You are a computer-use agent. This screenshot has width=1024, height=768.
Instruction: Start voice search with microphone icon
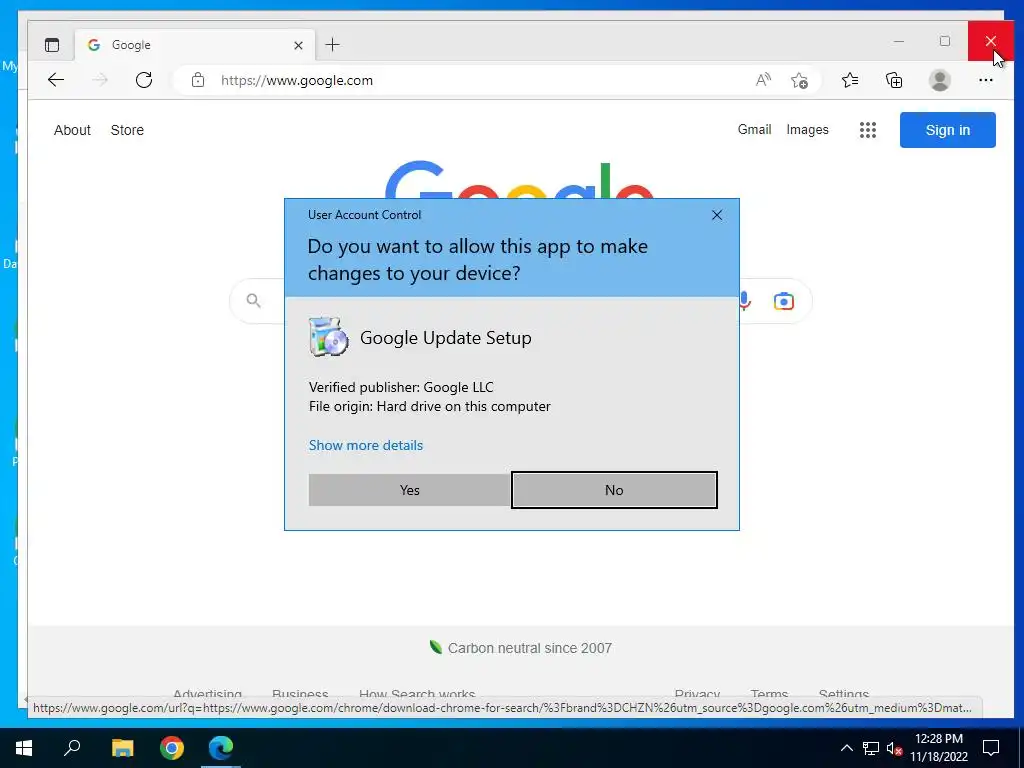[744, 300]
